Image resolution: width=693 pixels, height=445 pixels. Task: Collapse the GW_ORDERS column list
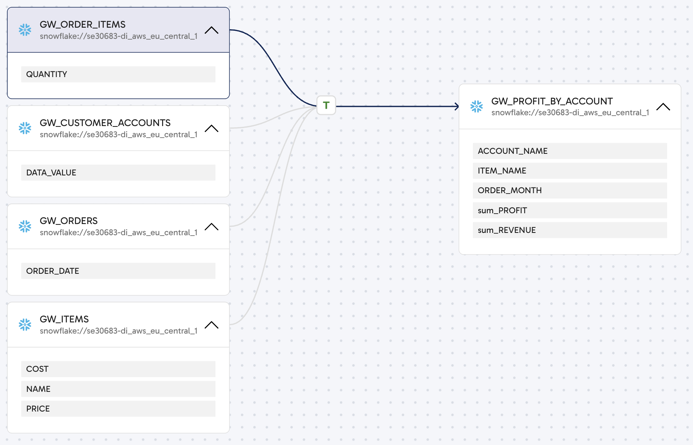211,226
